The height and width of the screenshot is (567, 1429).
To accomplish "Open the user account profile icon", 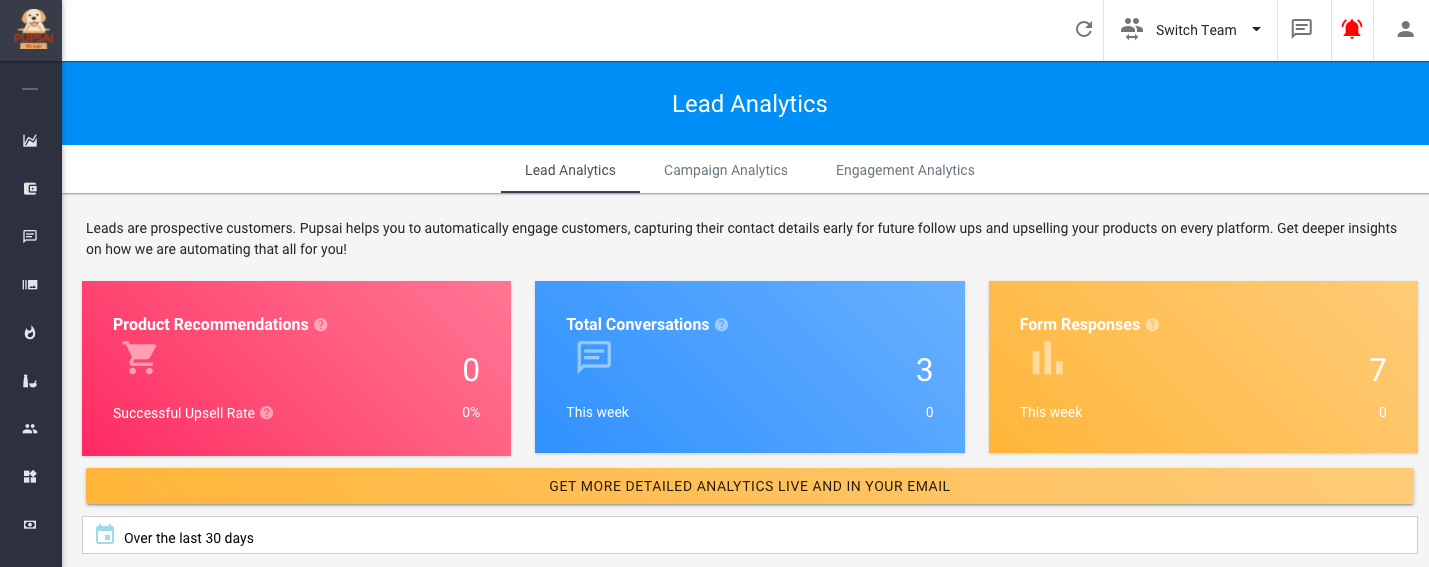I will coord(1405,30).
